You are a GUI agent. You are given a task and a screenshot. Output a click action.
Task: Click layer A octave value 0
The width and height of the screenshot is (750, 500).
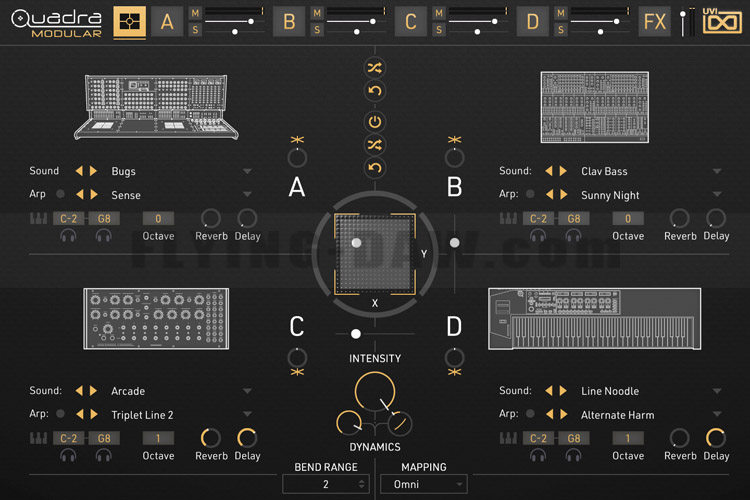158,219
